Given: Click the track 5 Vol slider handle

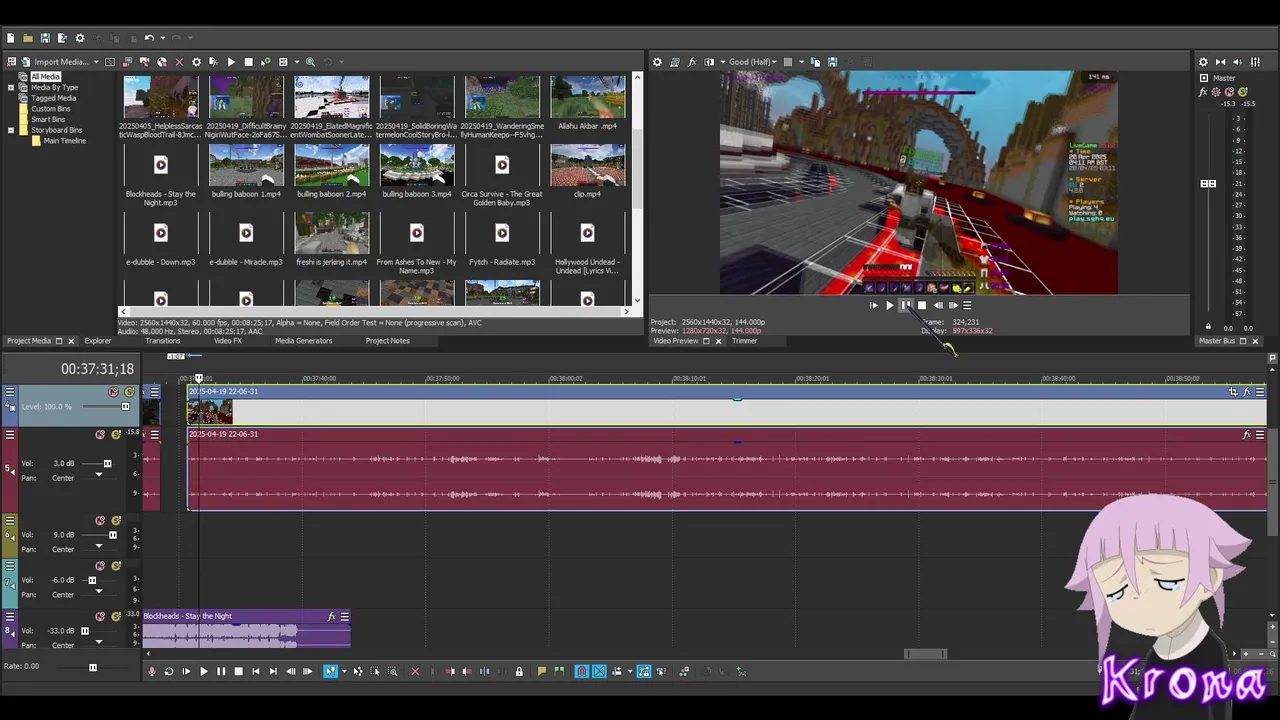Looking at the screenshot, I should [x=107, y=464].
